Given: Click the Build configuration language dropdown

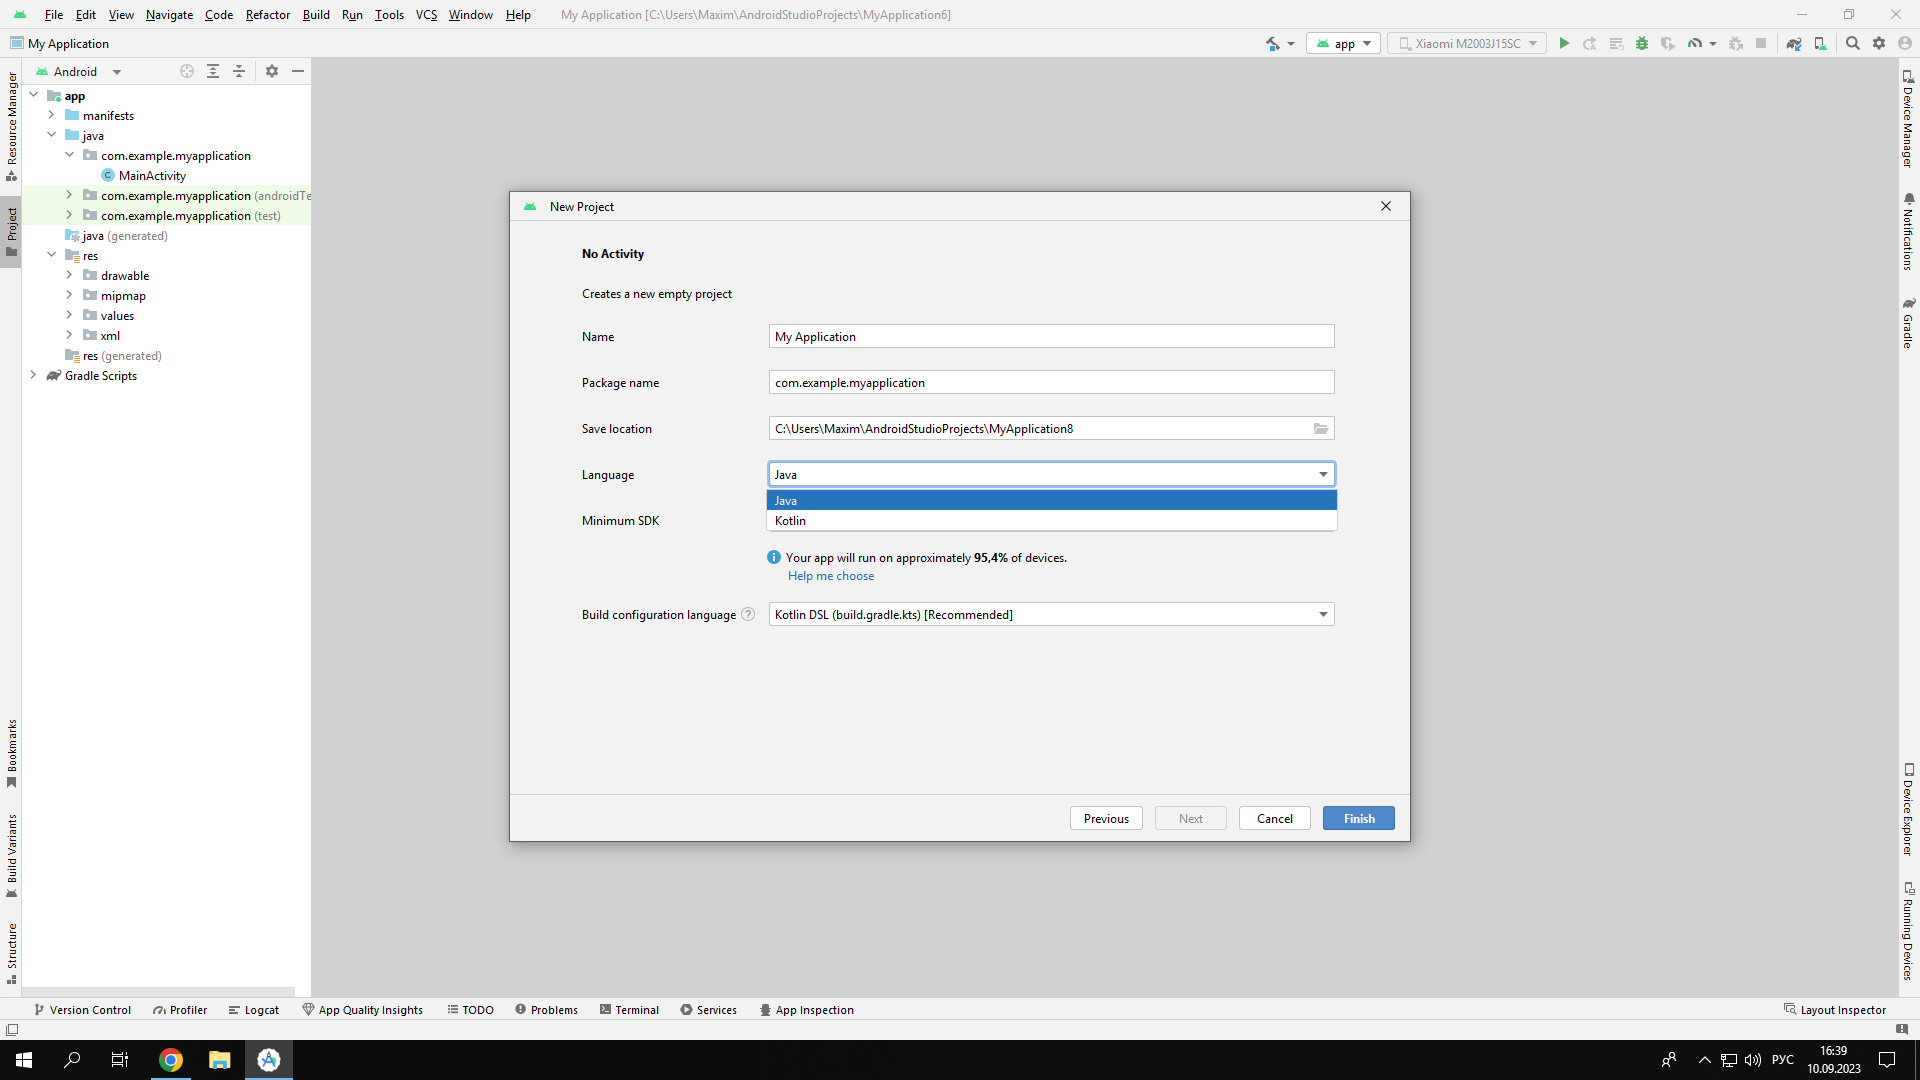Looking at the screenshot, I should (1048, 613).
